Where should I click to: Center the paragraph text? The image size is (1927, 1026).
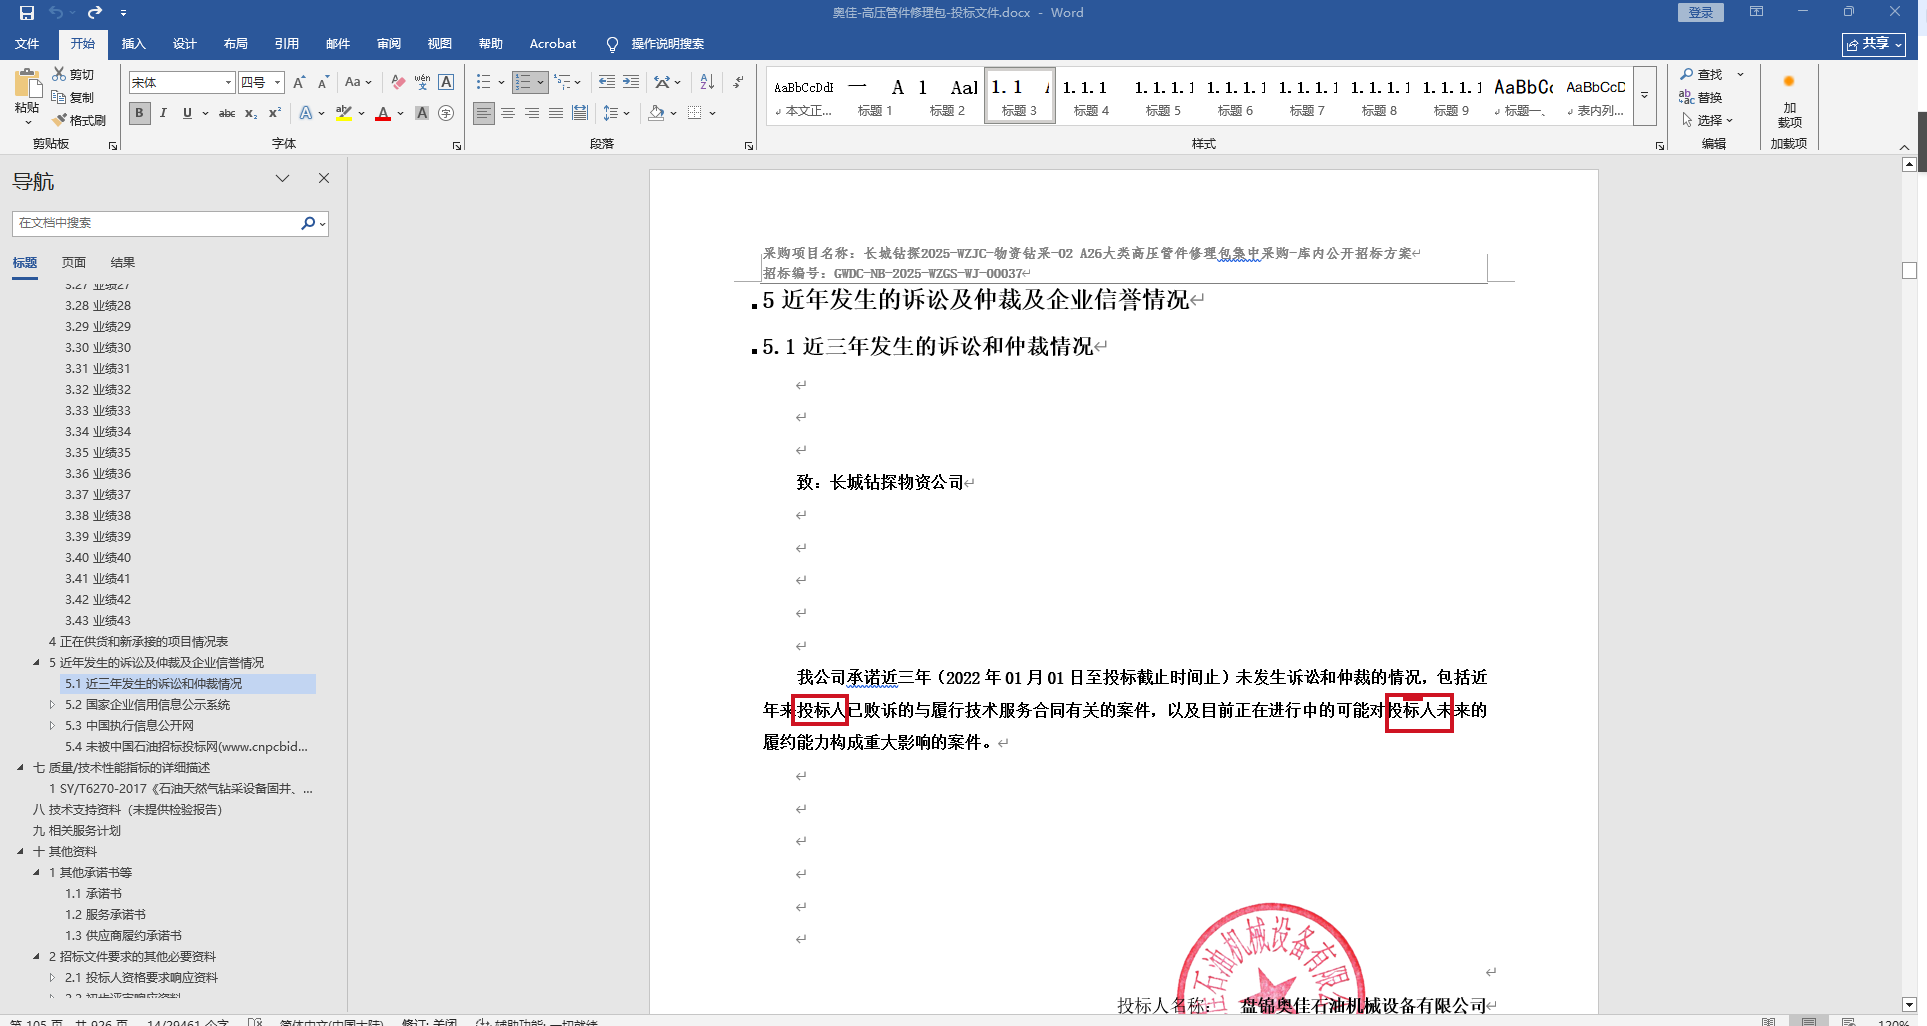tap(508, 113)
